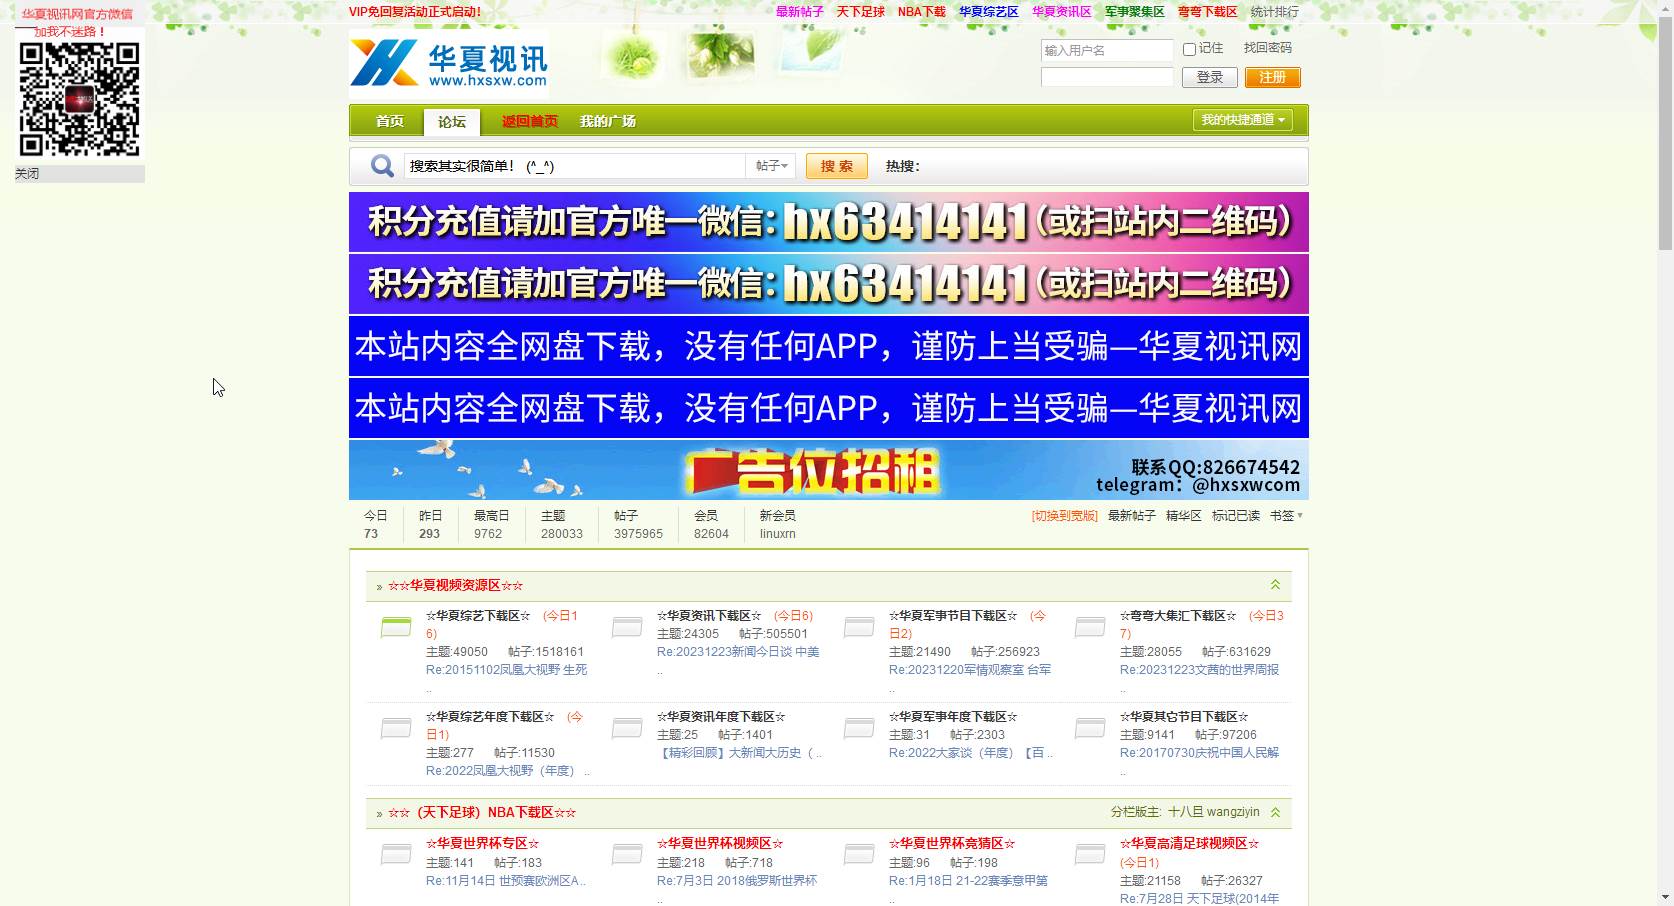Open the forum icon for 华夏军事节目下载区
This screenshot has height=906, width=1674.
tap(859, 627)
